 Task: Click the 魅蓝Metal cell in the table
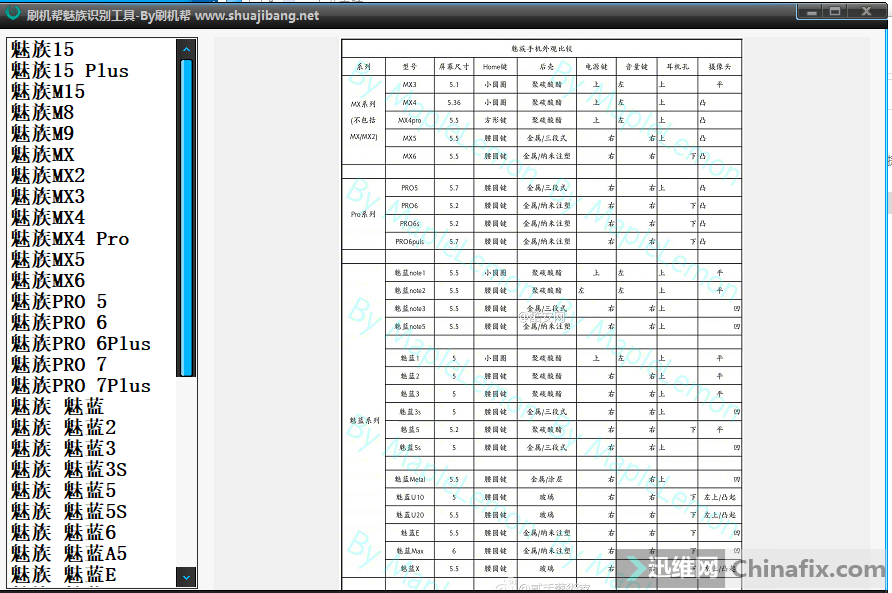coord(410,480)
